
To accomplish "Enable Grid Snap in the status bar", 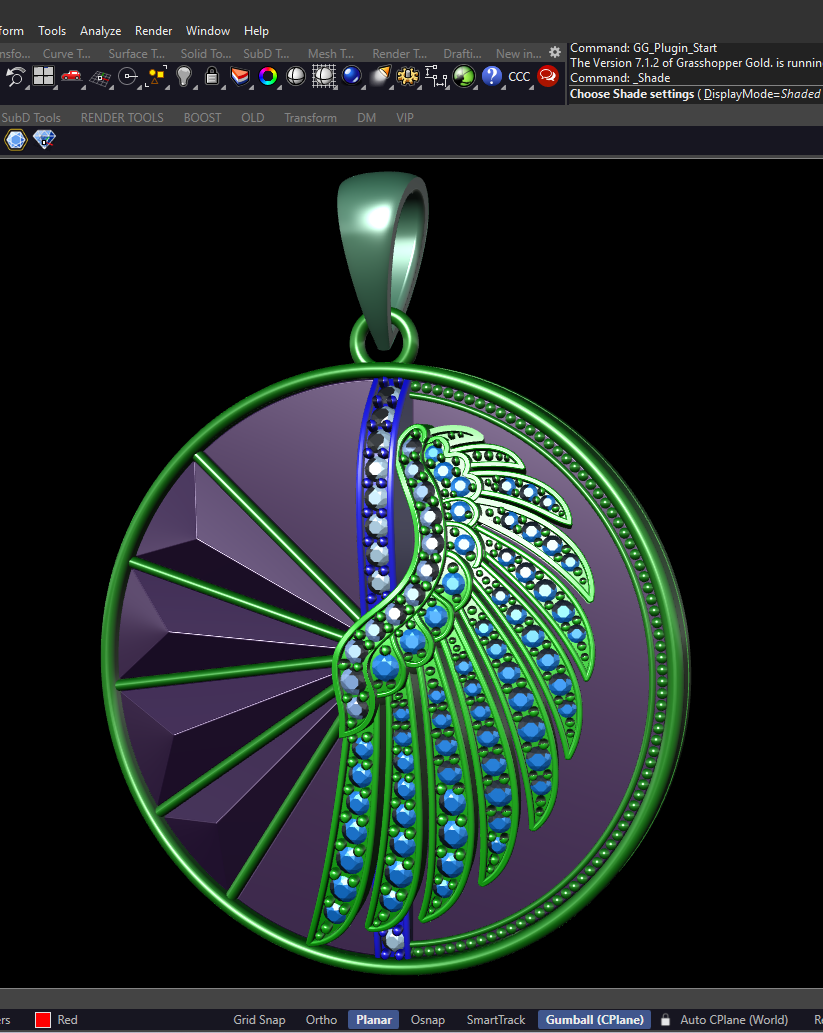I will tap(259, 1019).
